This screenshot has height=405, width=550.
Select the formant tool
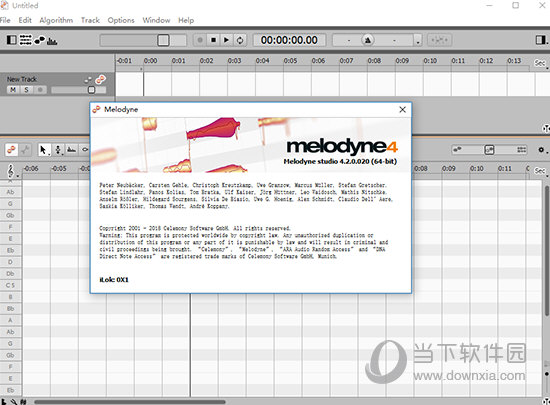pyautogui.click(x=71, y=150)
